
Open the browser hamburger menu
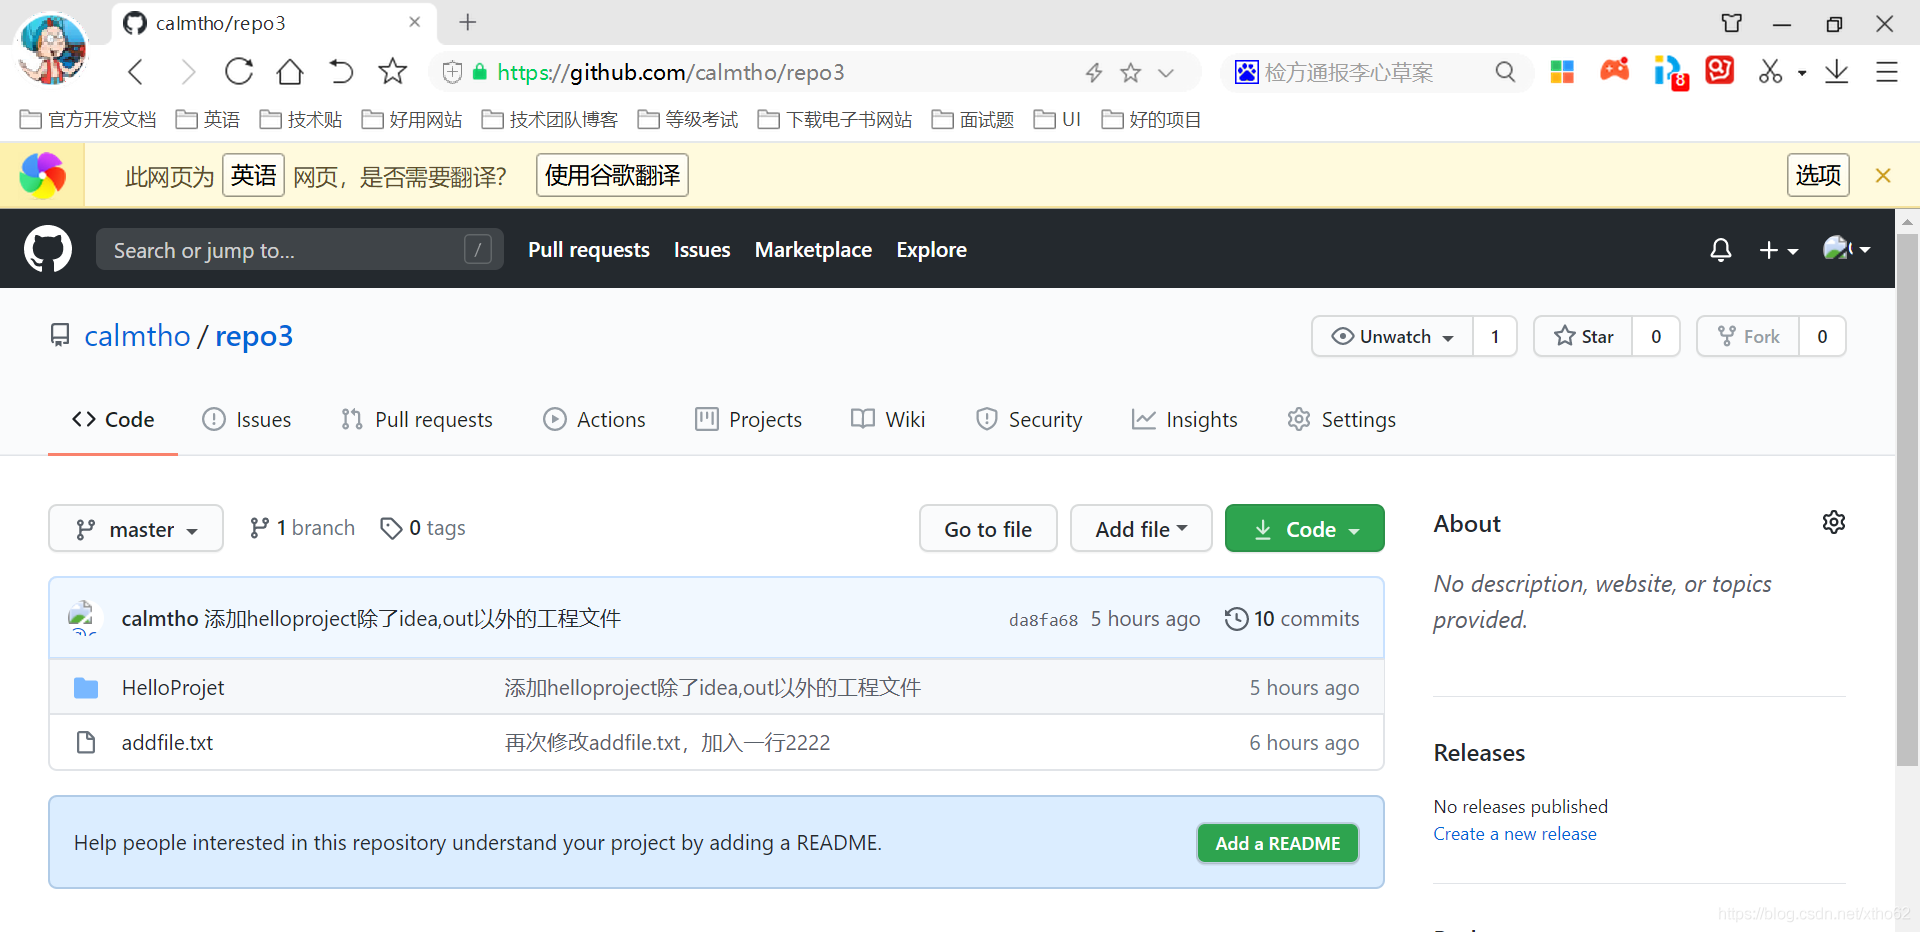(x=1887, y=72)
